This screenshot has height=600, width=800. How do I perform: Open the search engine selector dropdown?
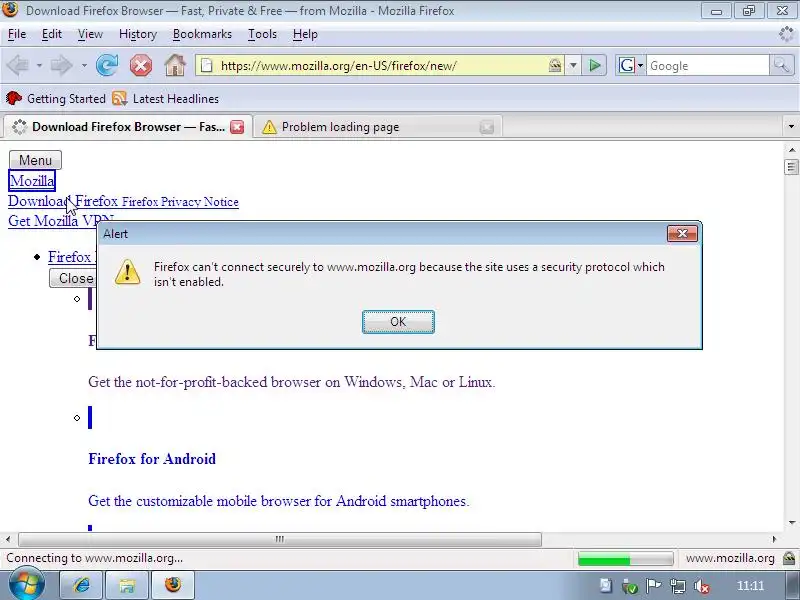click(640, 65)
